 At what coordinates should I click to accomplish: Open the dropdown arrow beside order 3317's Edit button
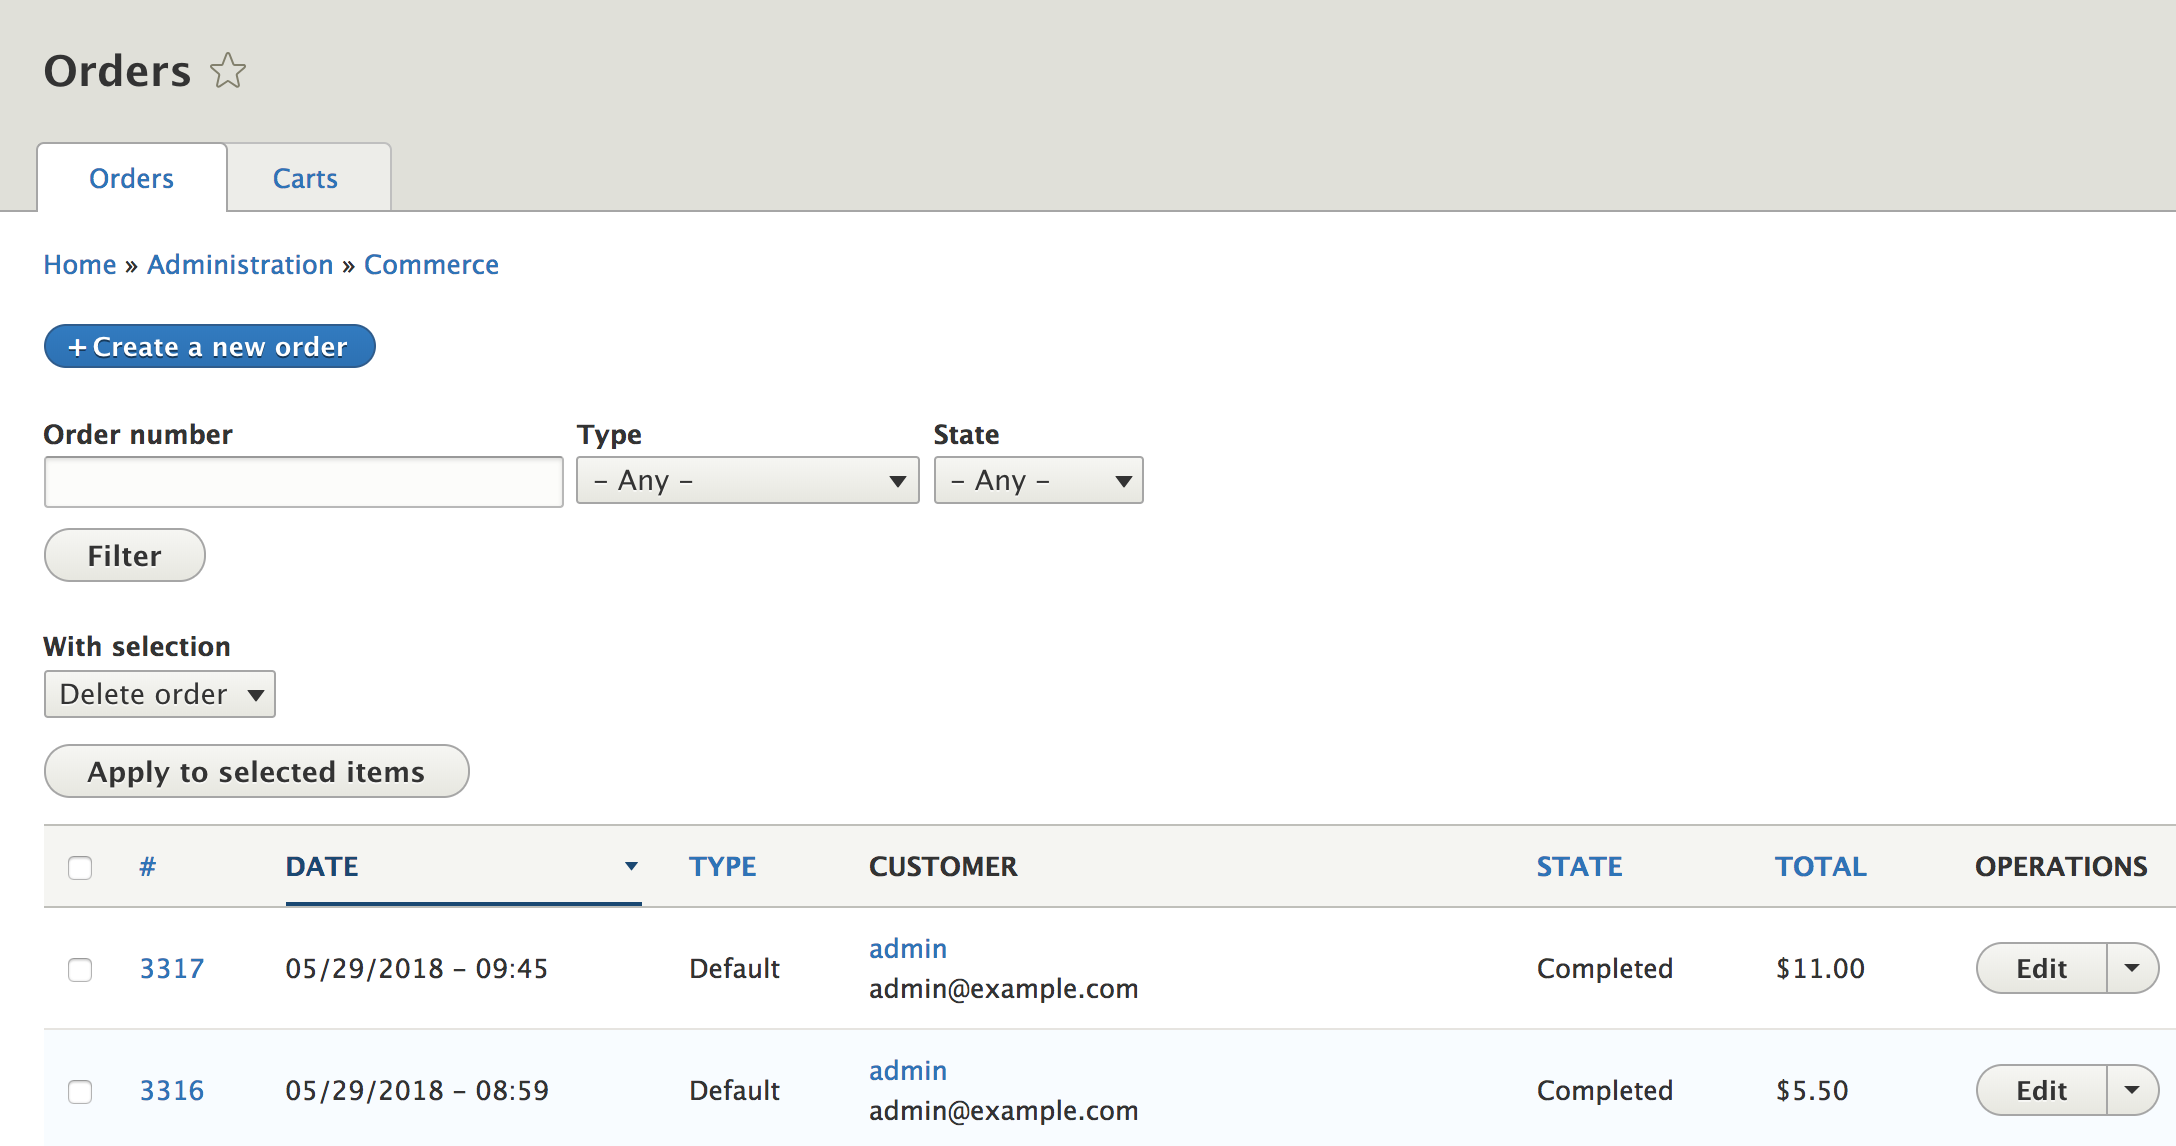click(x=2133, y=968)
